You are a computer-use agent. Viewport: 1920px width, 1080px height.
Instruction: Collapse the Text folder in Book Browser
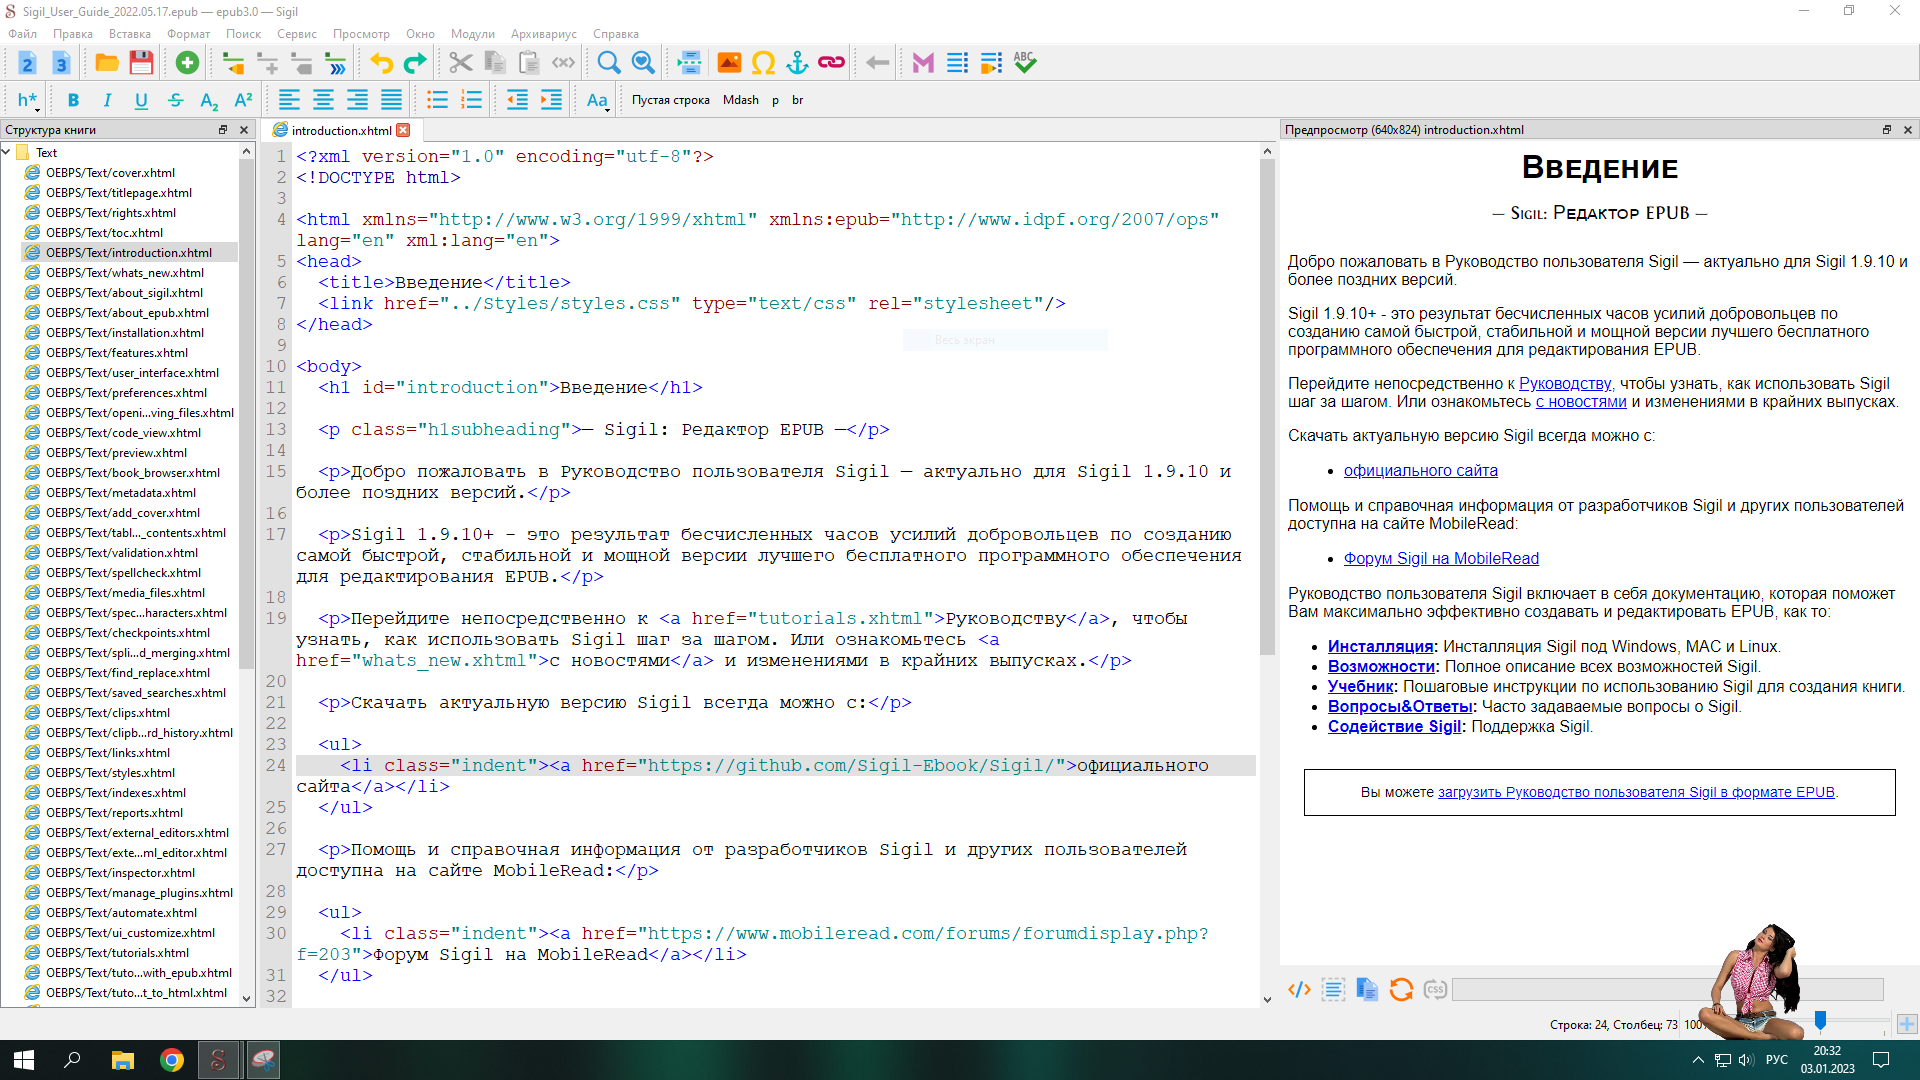click(x=6, y=152)
